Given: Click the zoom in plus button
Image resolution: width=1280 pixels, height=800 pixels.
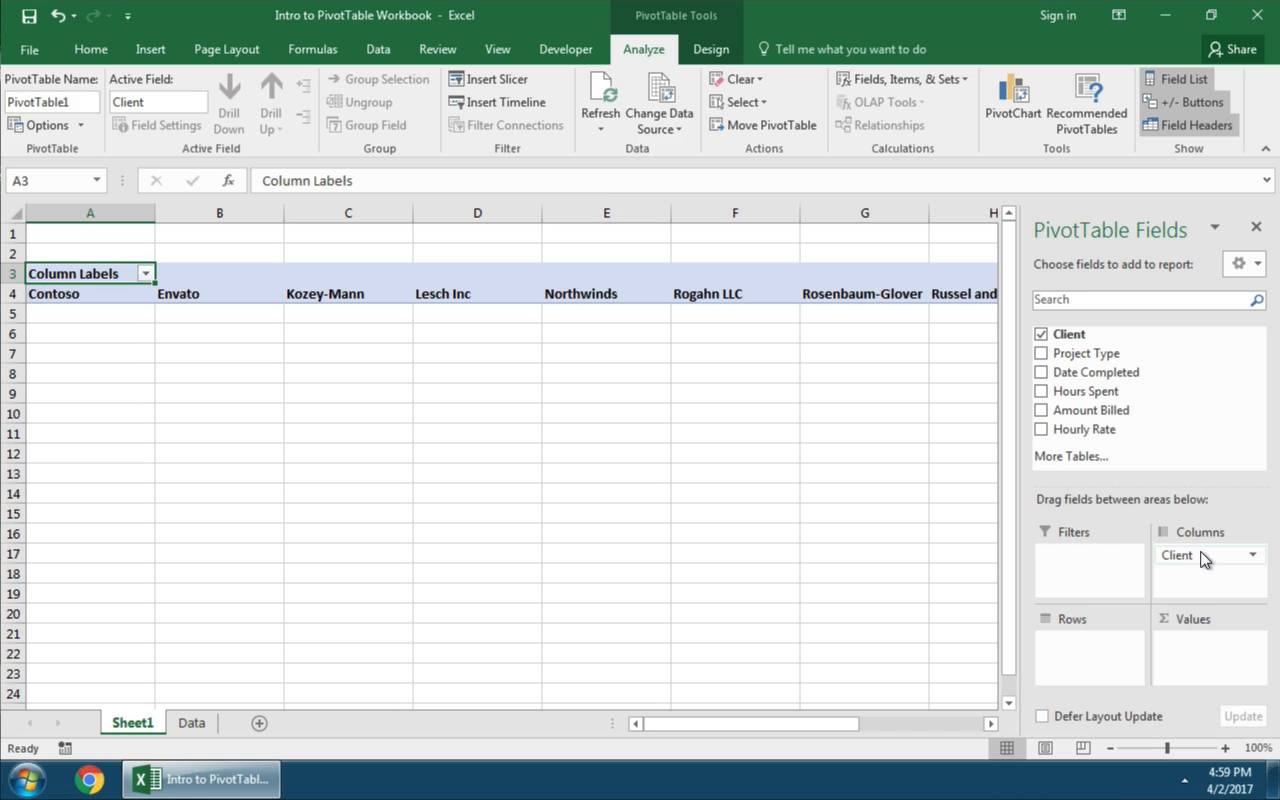Looking at the screenshot, I should 1225,748.
